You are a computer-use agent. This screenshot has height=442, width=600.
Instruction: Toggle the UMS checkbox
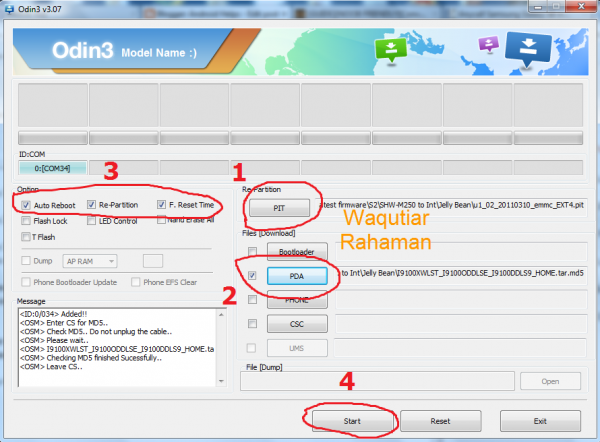251,348
